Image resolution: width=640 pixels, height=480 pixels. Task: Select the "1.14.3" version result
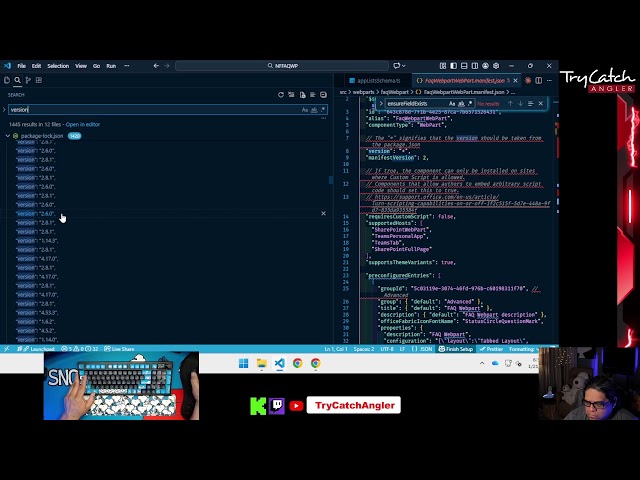(37, 241)
